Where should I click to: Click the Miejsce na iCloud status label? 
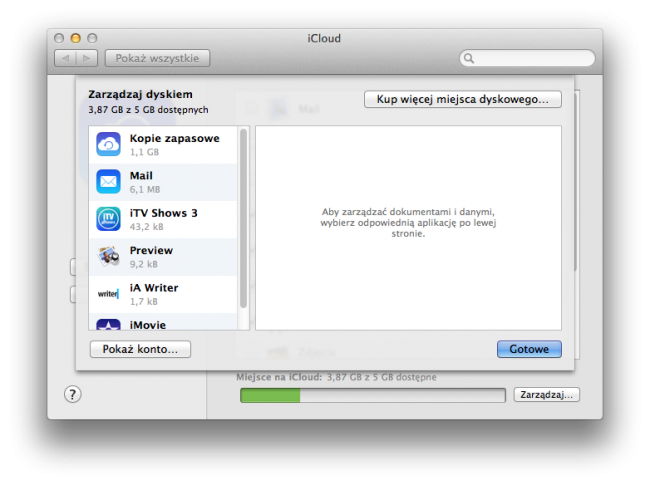point(279,377)
